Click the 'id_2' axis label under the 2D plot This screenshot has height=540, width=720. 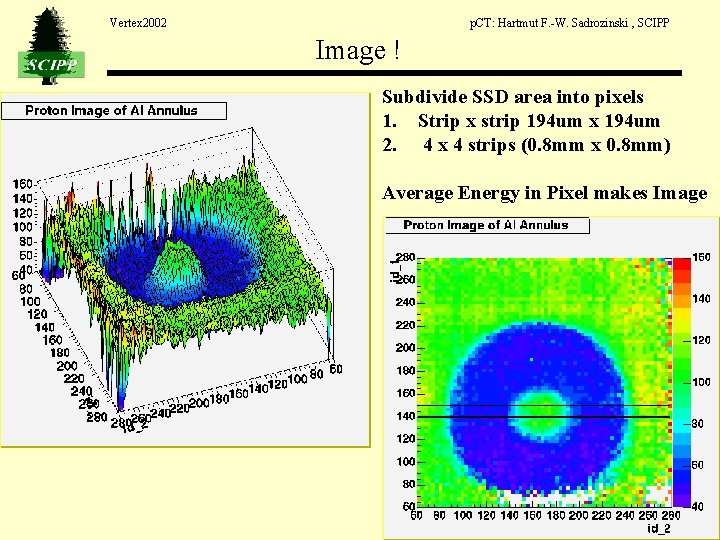pos(659,528)
